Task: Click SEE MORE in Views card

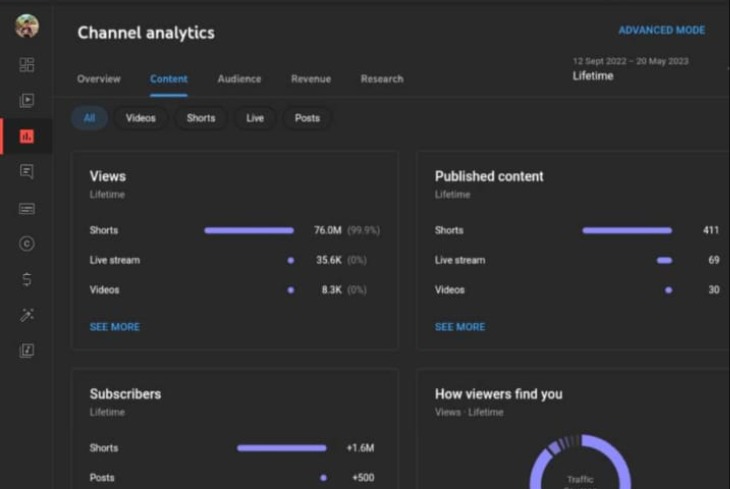Action: (115, 327)
